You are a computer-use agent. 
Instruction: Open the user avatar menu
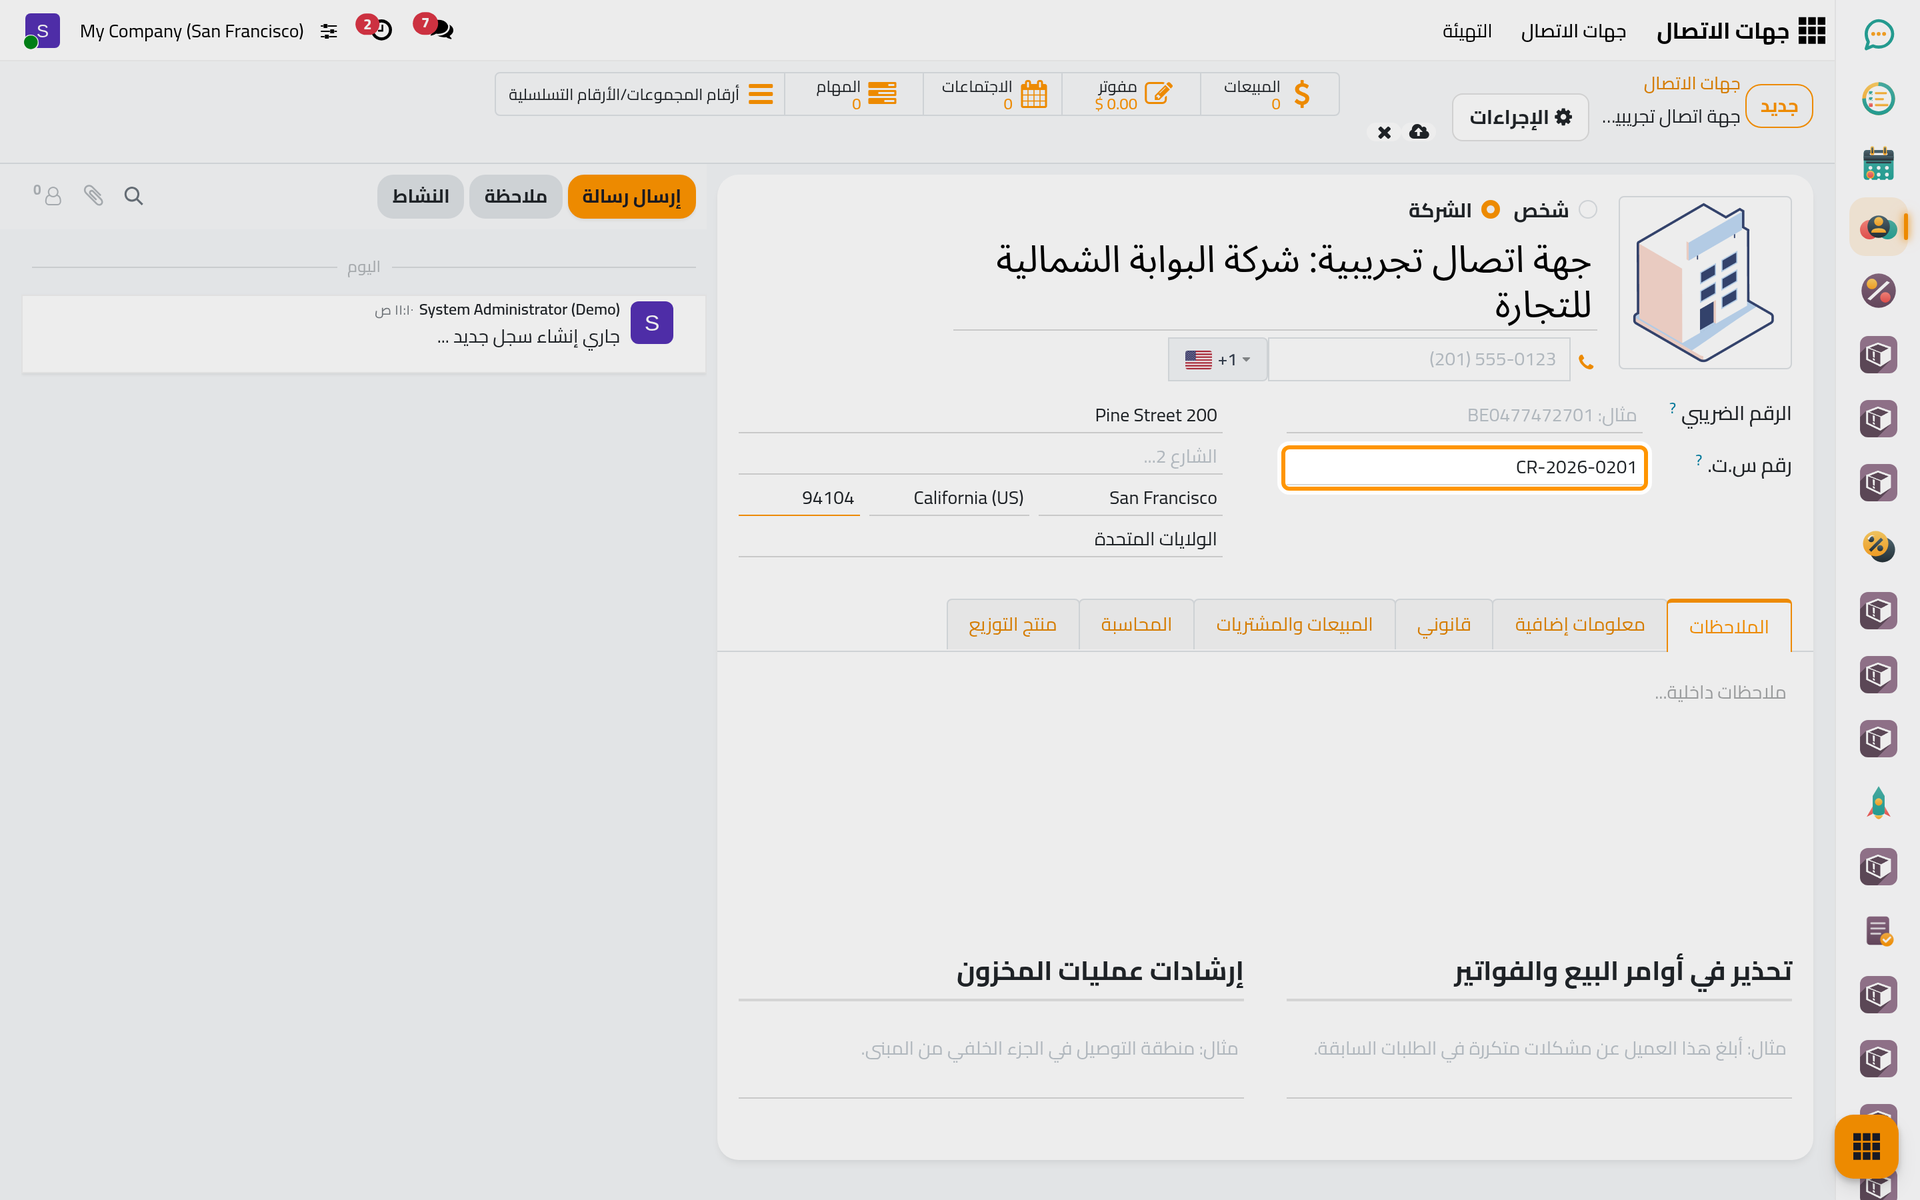coord(42,31)
